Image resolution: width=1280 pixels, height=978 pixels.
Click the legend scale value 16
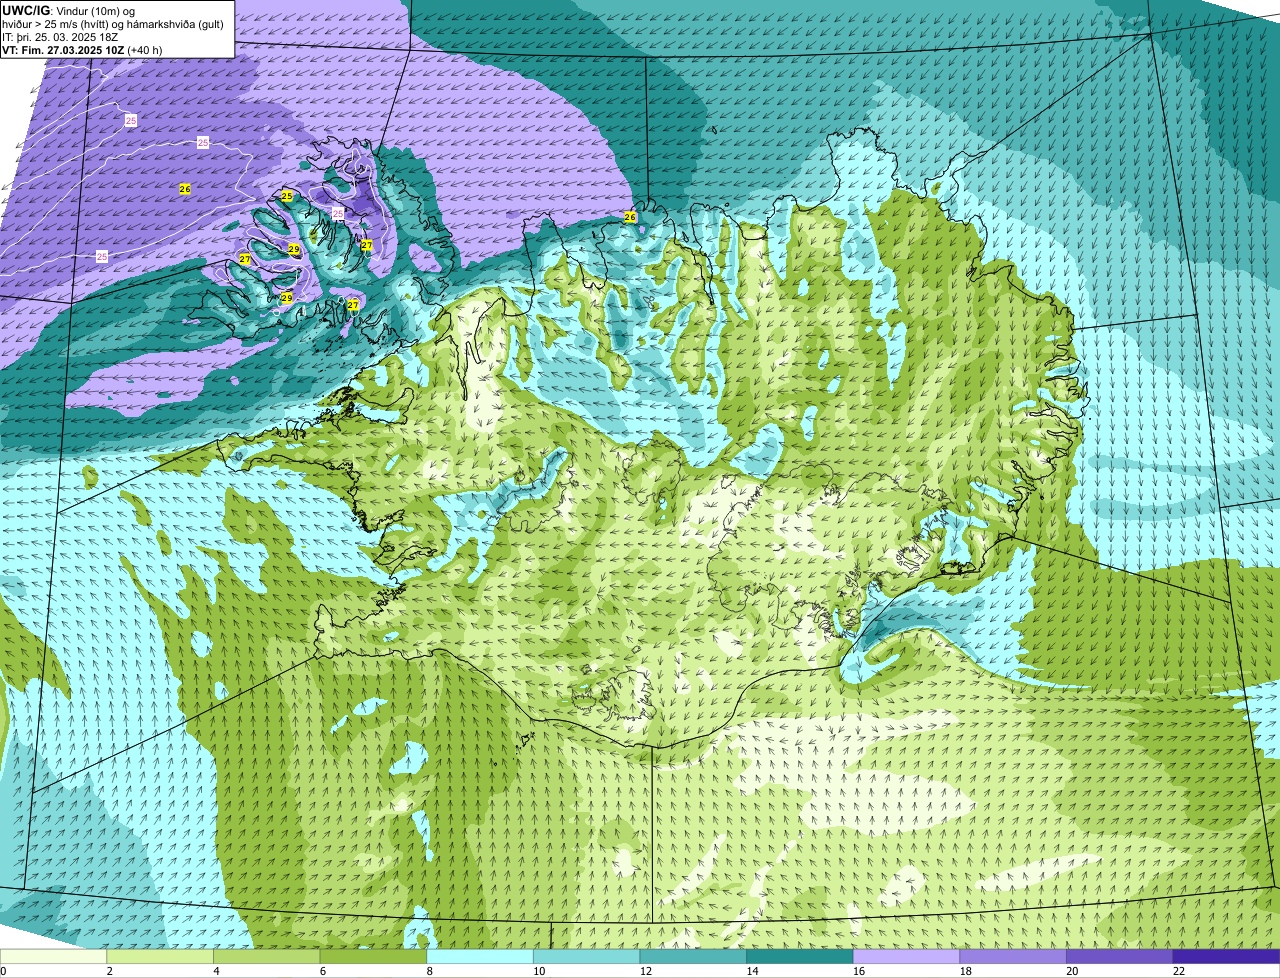pyautogui.click(x=859, y=971)
